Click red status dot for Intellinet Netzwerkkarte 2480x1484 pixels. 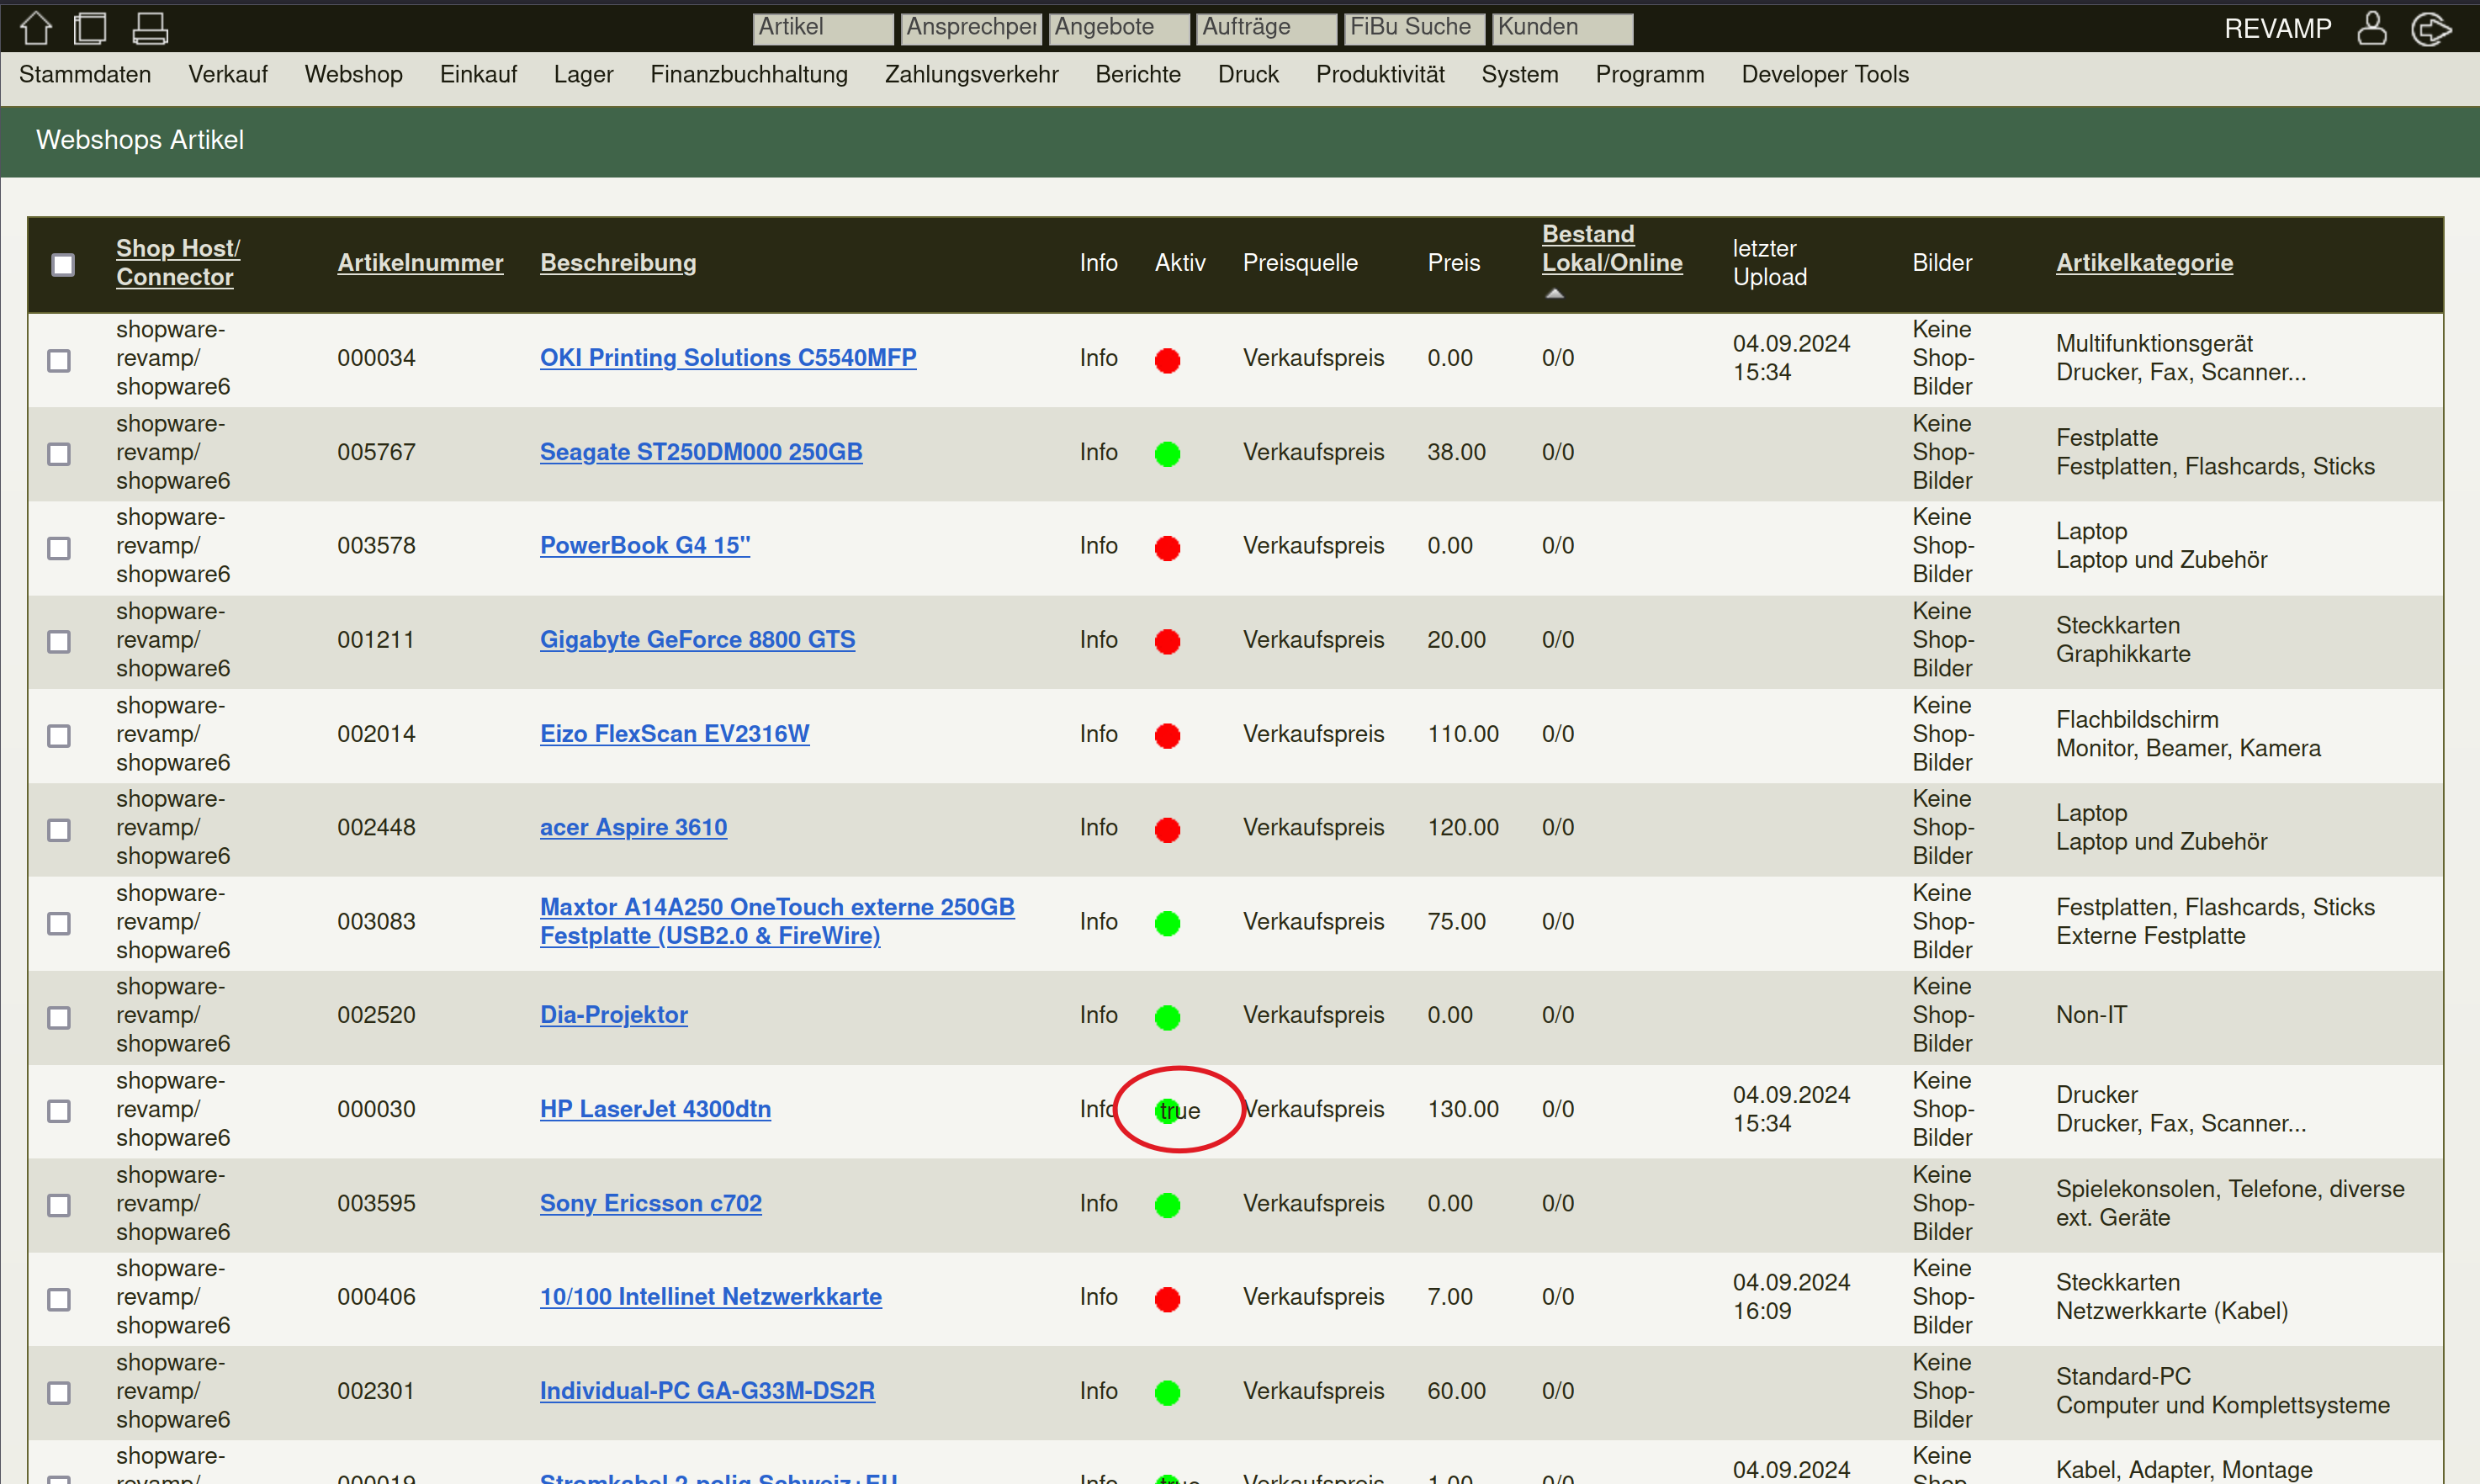(1167, 1299)
